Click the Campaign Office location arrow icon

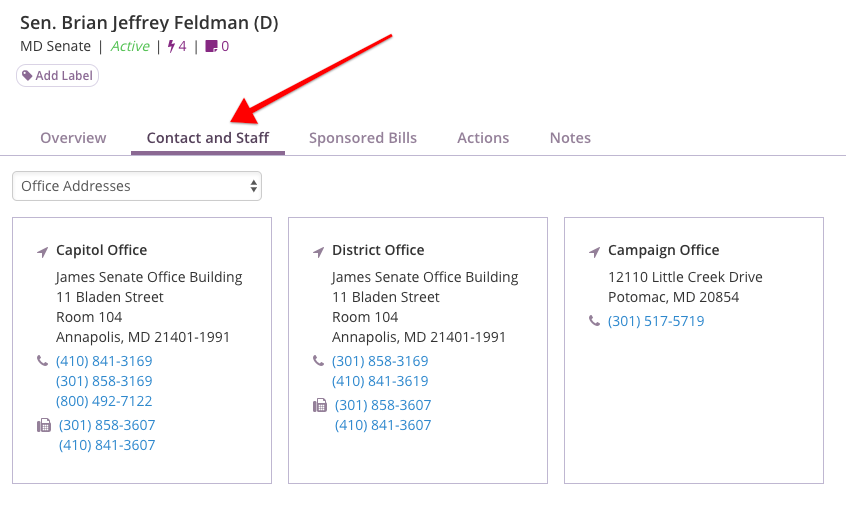pos(595,252)
